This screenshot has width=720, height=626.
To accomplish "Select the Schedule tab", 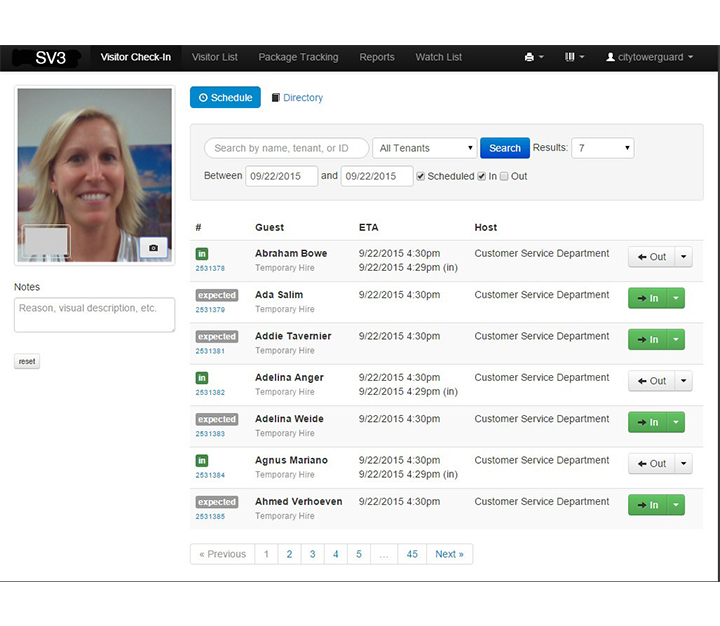I will coord(225,97).
